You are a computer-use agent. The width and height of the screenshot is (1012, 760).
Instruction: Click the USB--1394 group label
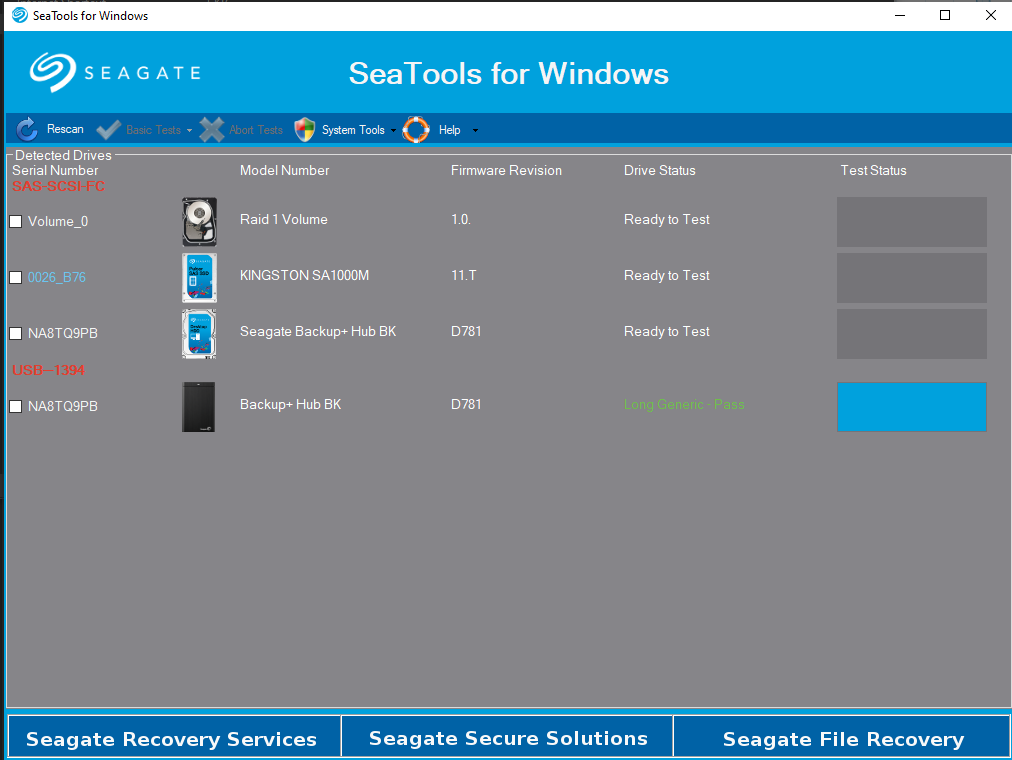point(48,370)
